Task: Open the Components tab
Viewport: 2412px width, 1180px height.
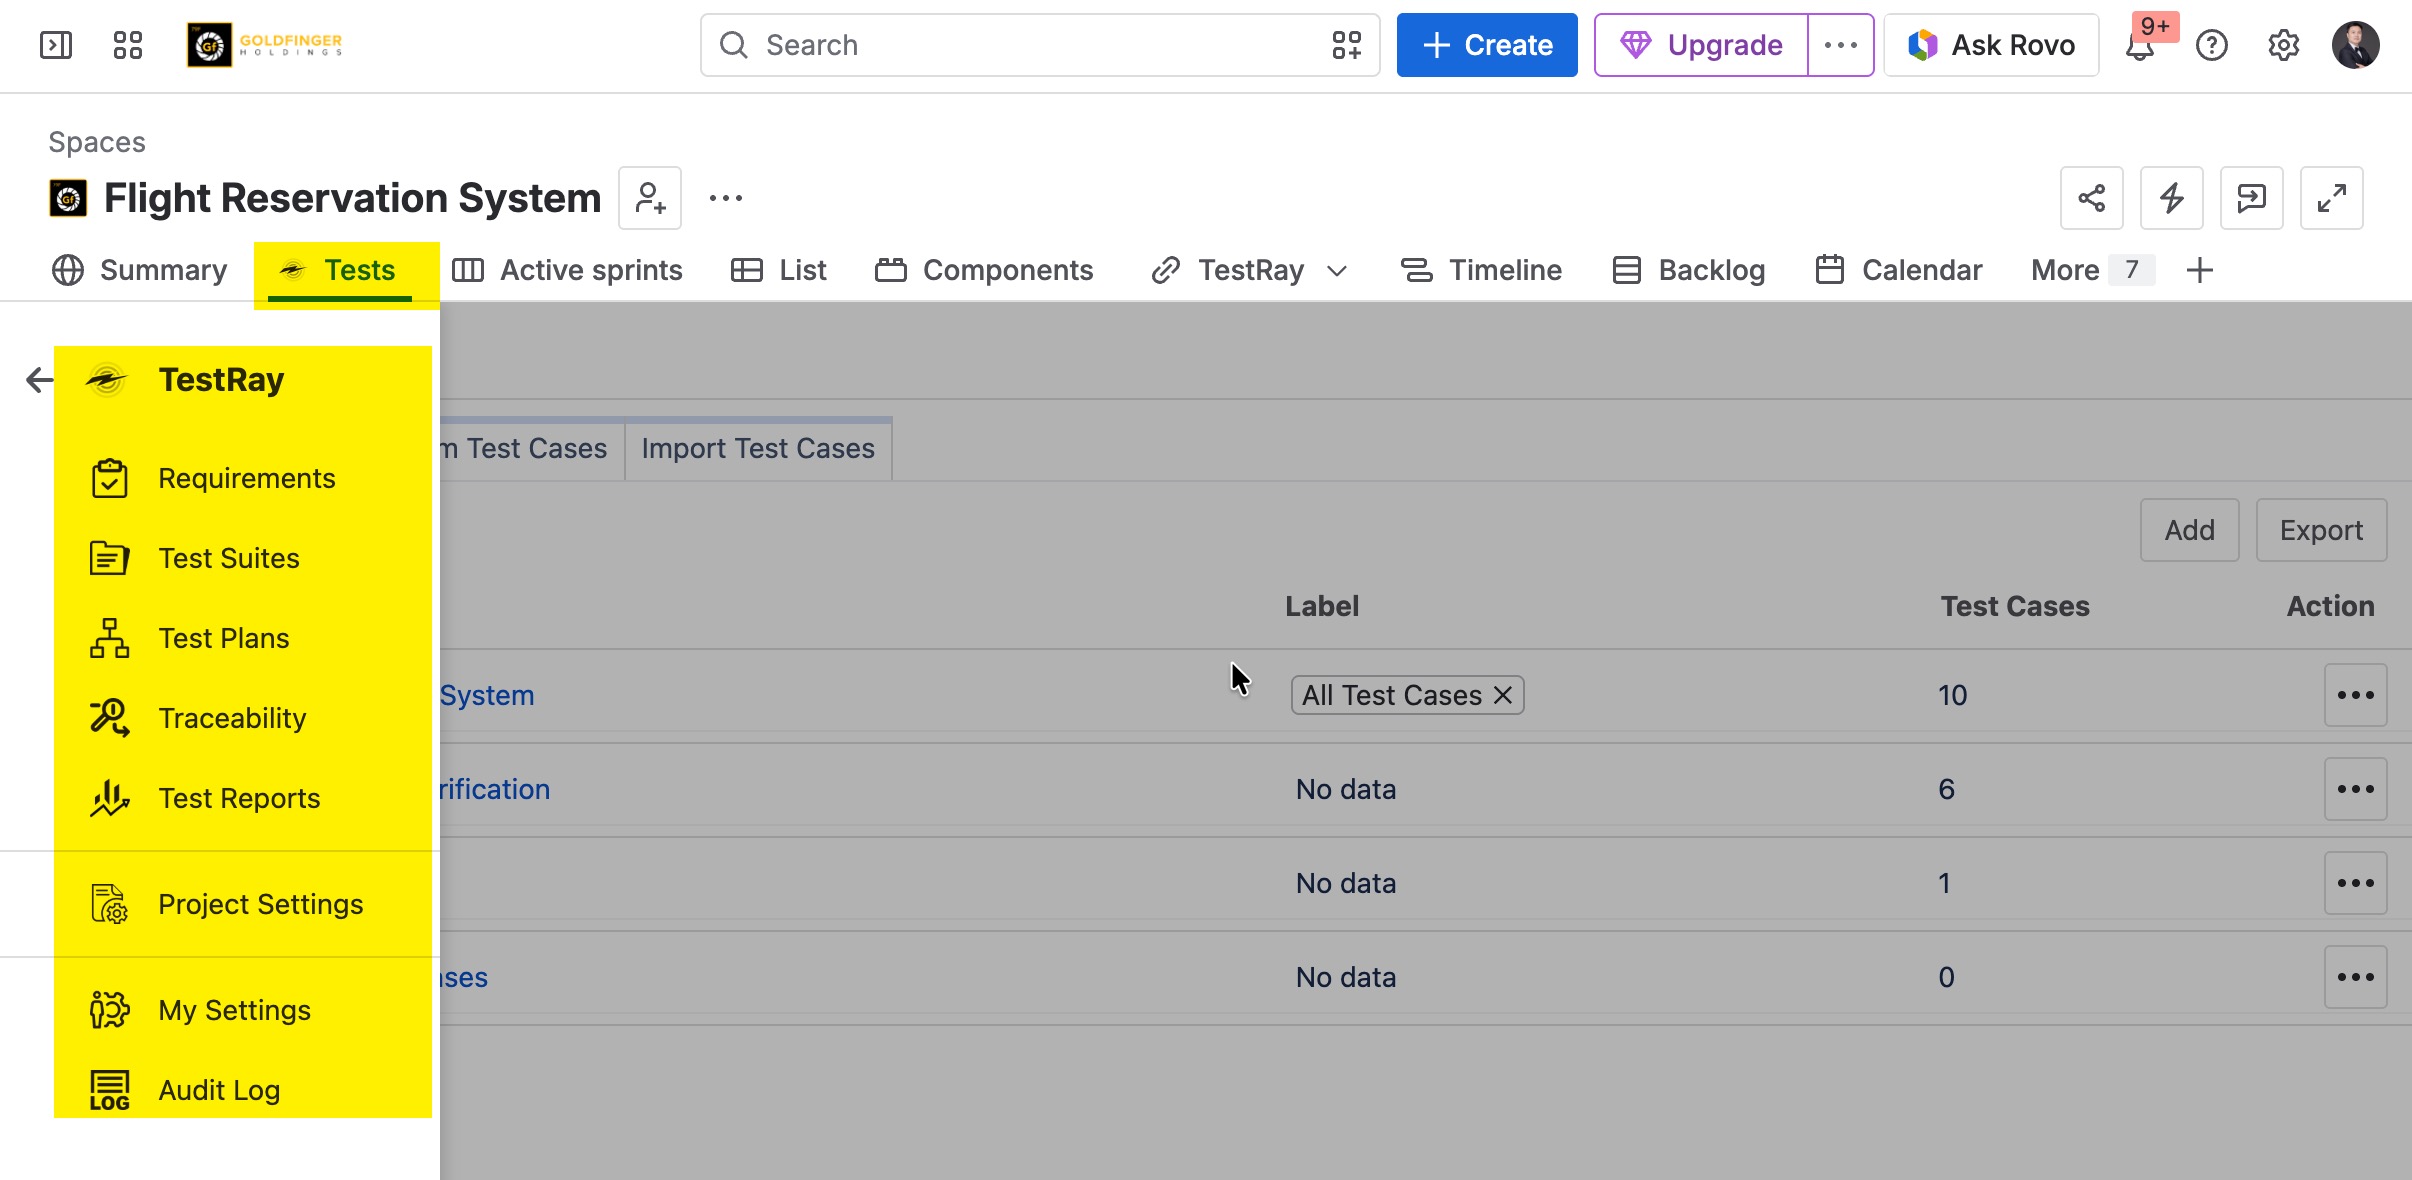Action: [x=984, y=270]
